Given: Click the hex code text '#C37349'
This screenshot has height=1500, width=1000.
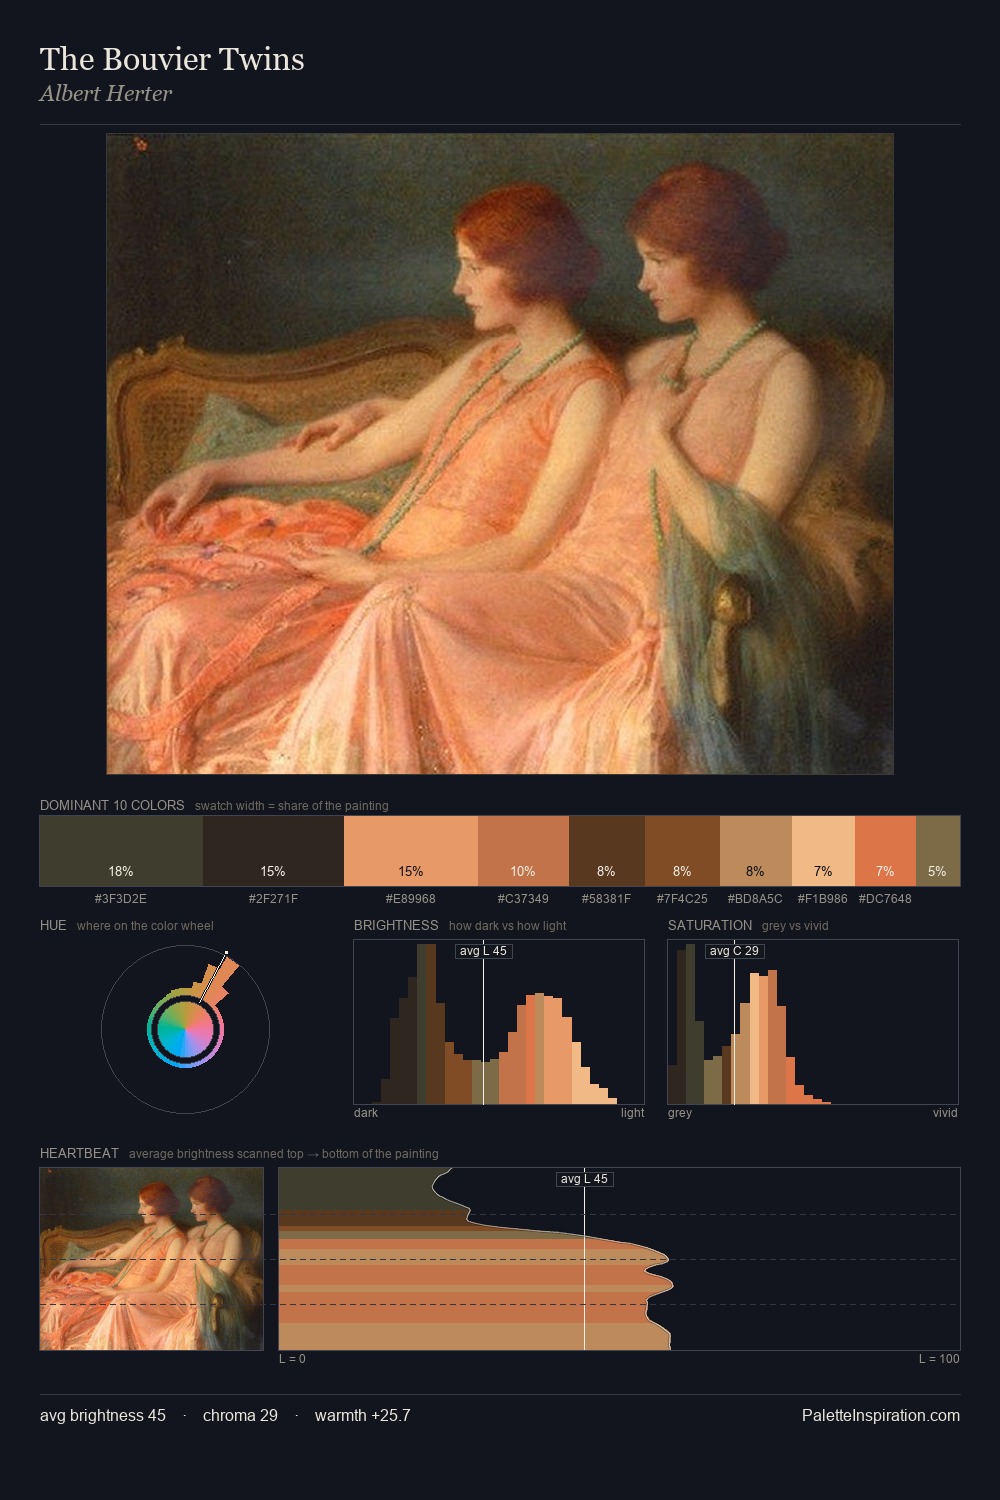Looking at the screenshot, I should click(523, 898).
